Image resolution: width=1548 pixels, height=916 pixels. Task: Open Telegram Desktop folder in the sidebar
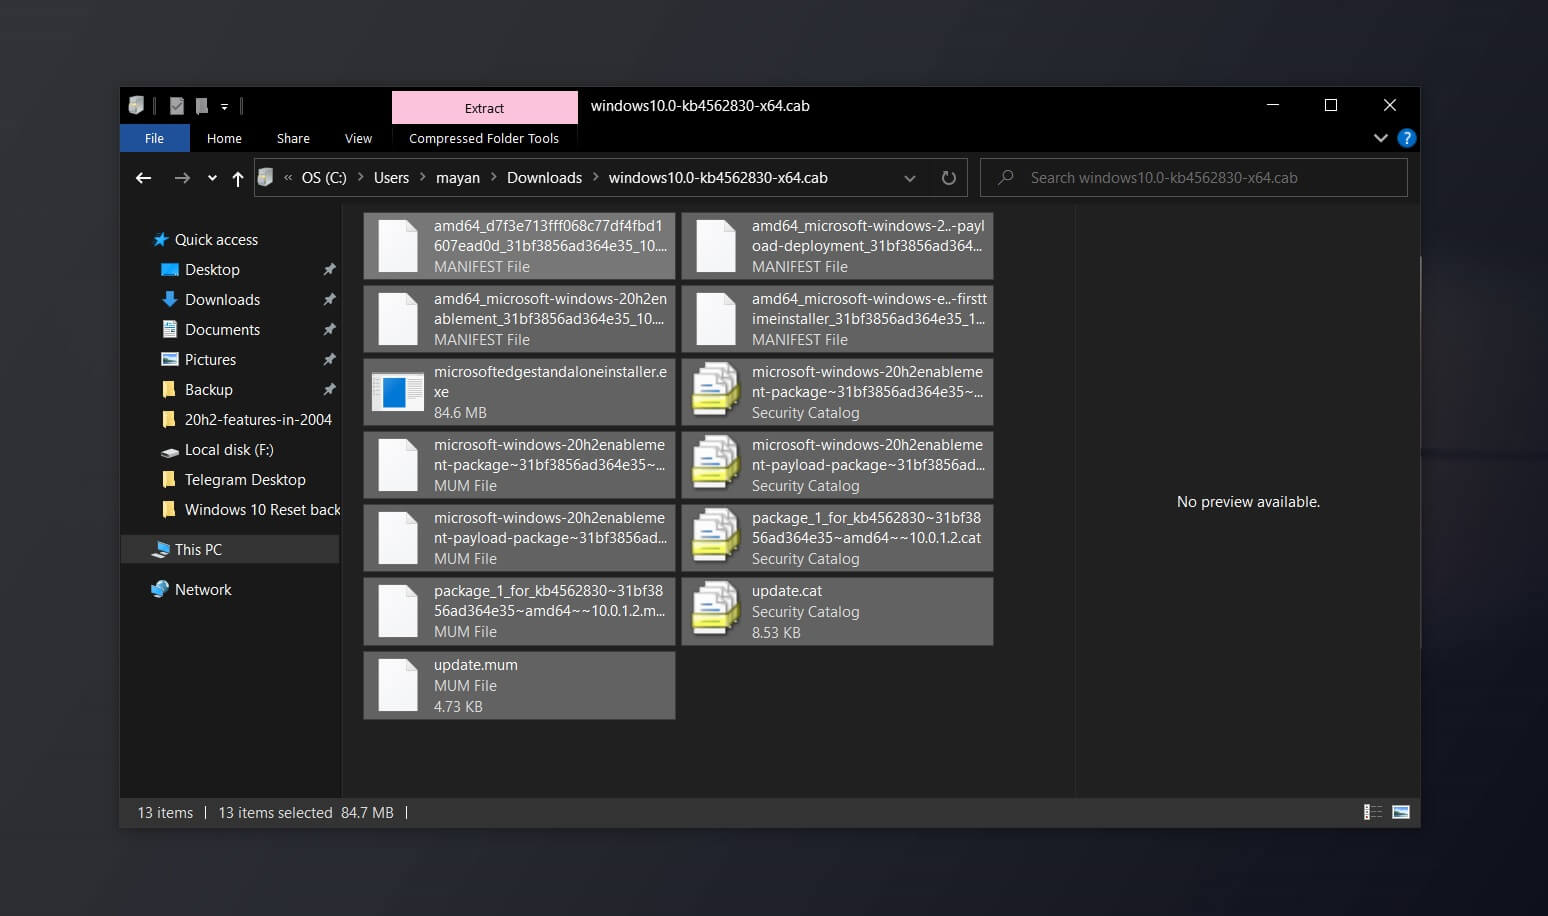coord(245,480)
